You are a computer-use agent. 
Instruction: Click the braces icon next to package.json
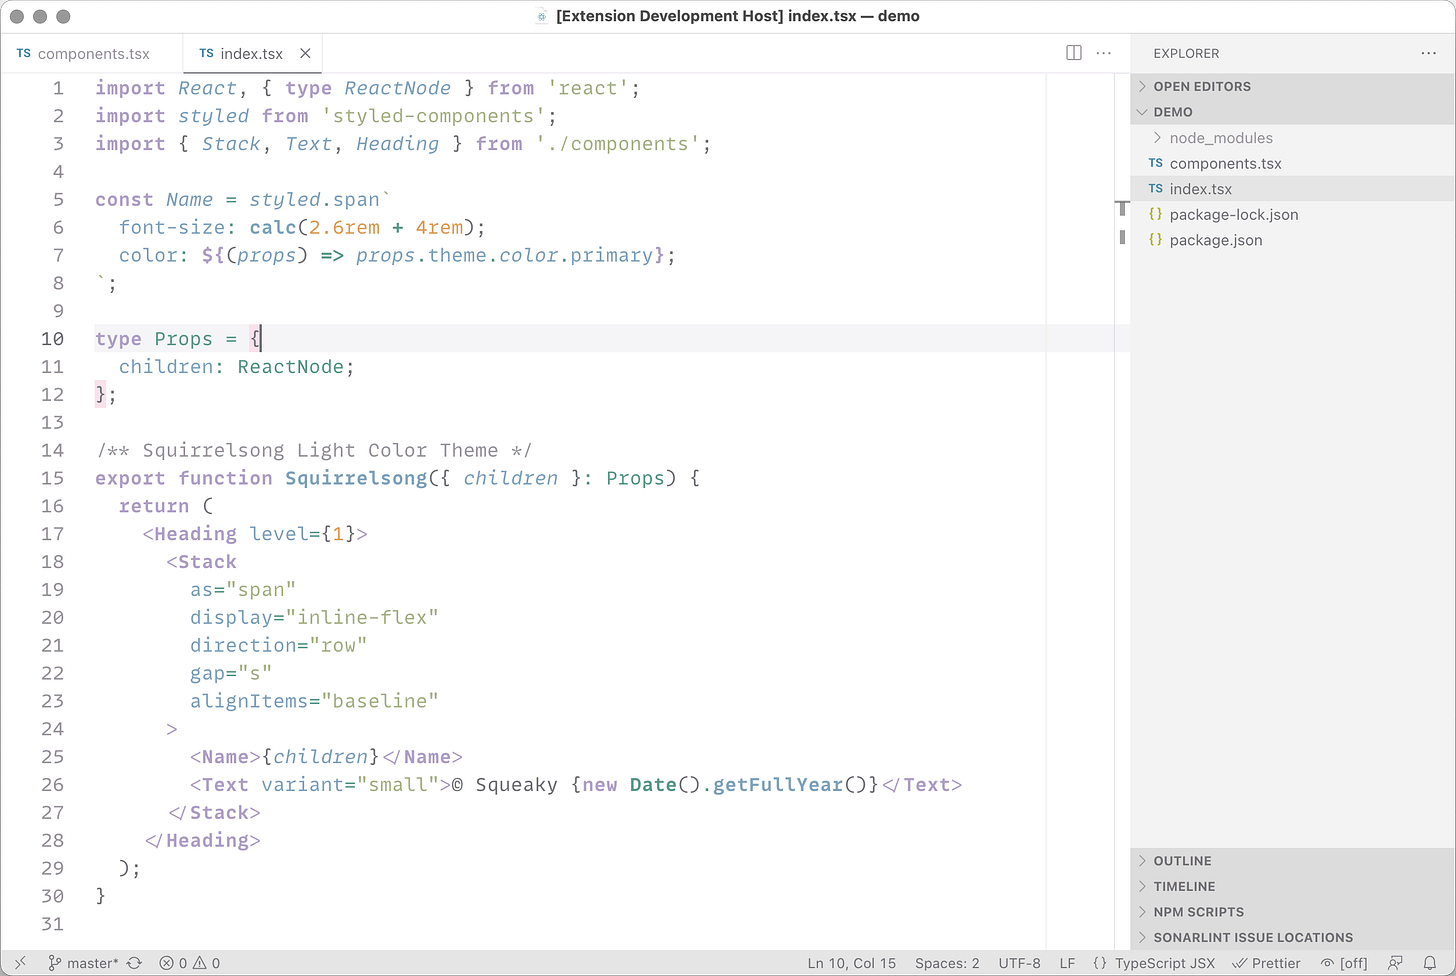1156,240
